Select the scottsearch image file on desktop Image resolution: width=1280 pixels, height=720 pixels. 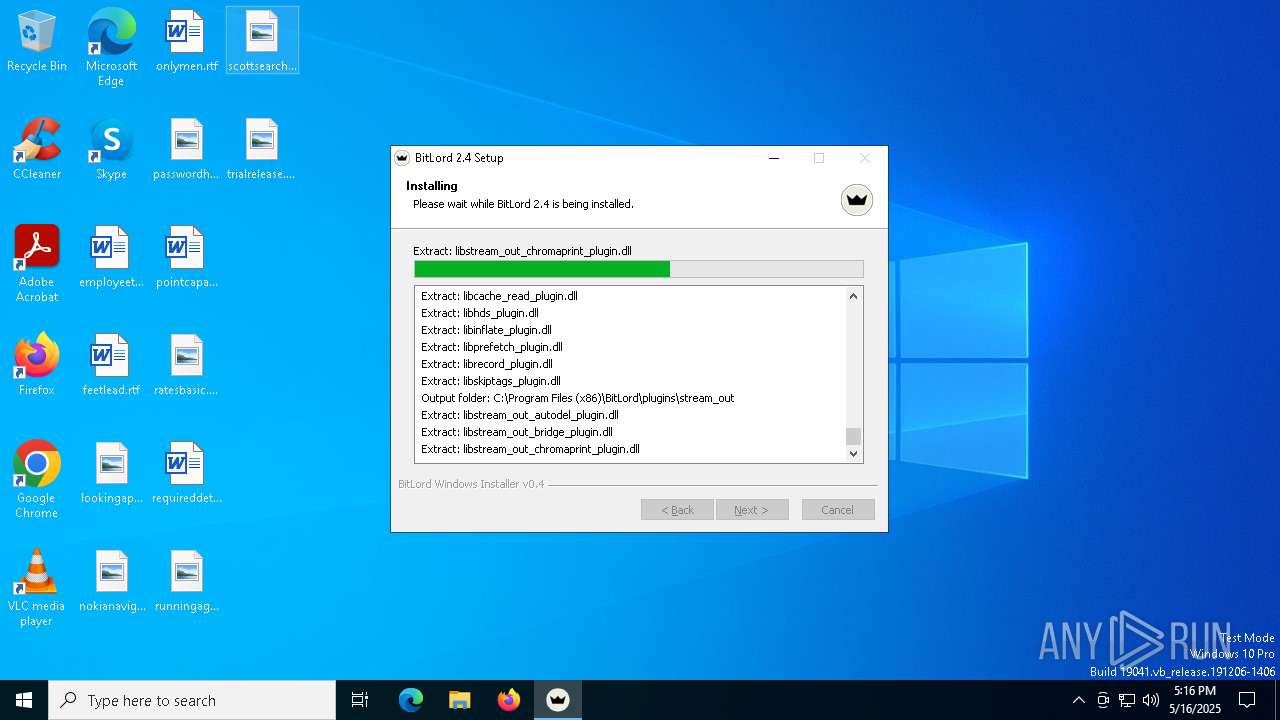(262, 42)
